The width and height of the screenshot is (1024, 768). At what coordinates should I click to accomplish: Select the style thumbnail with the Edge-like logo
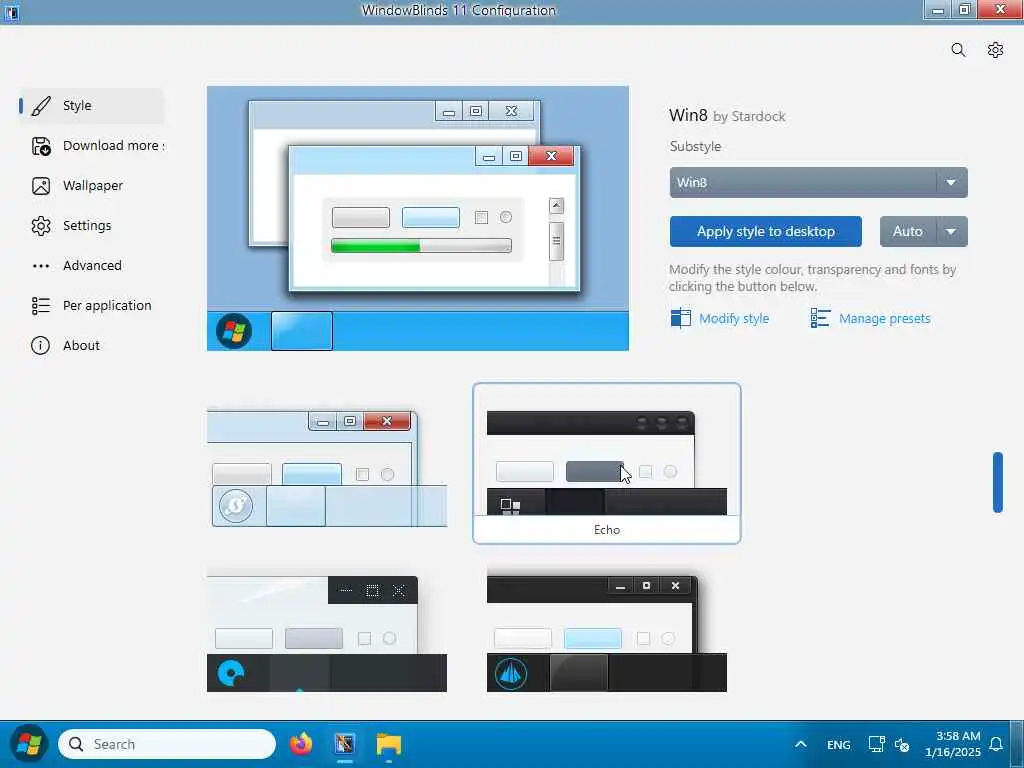click(327, 633)
